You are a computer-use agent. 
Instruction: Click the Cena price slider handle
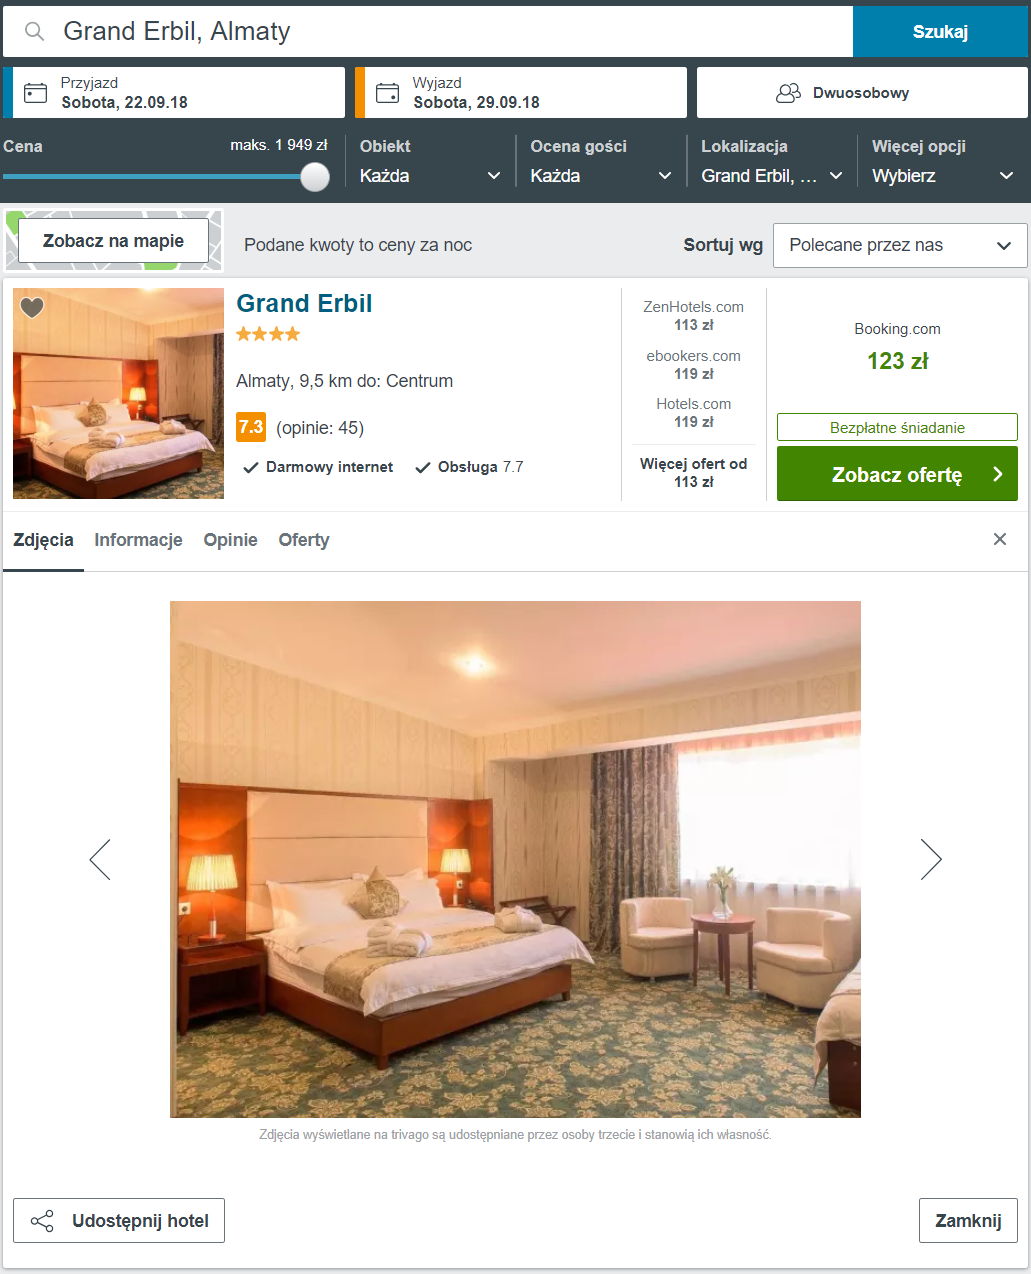(x=315, y=176)
